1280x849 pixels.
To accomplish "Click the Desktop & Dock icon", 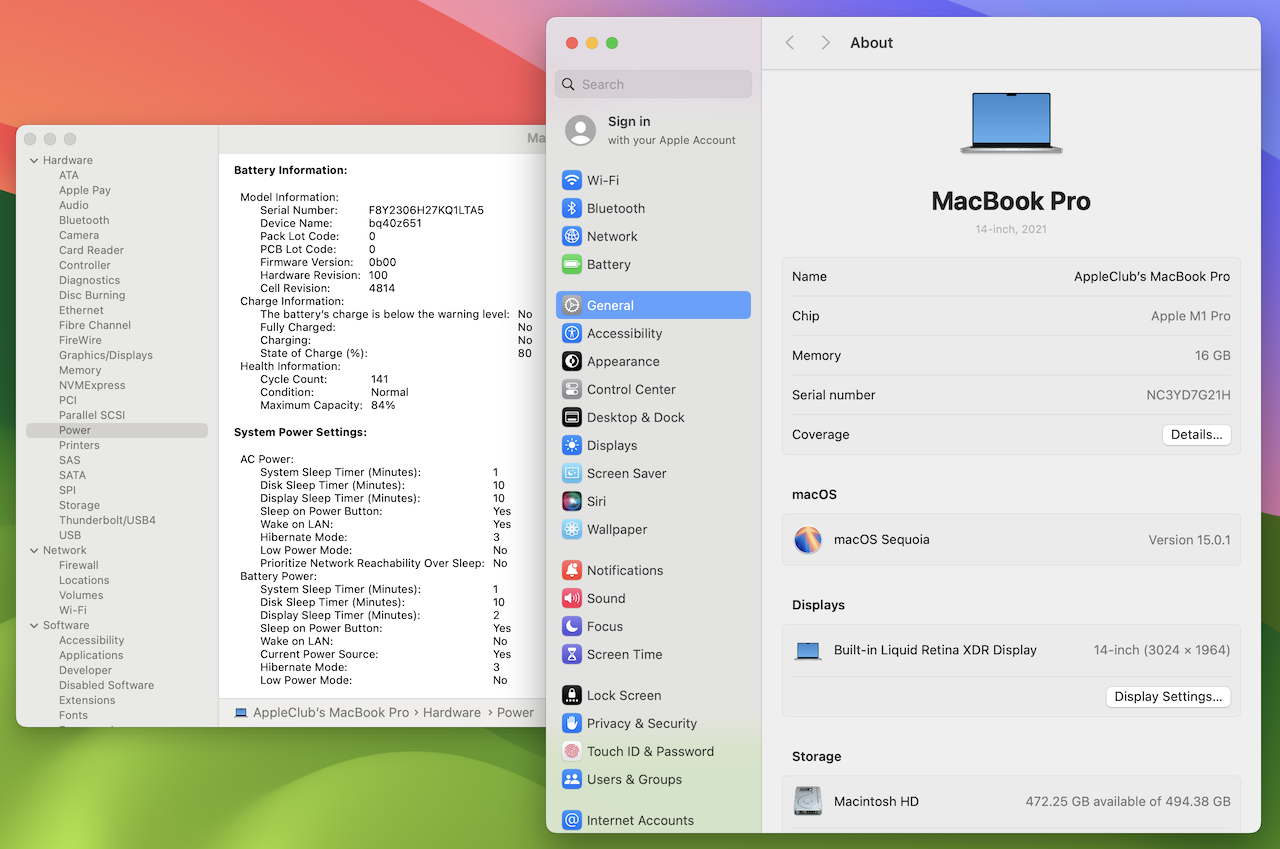I will (572, 417).
